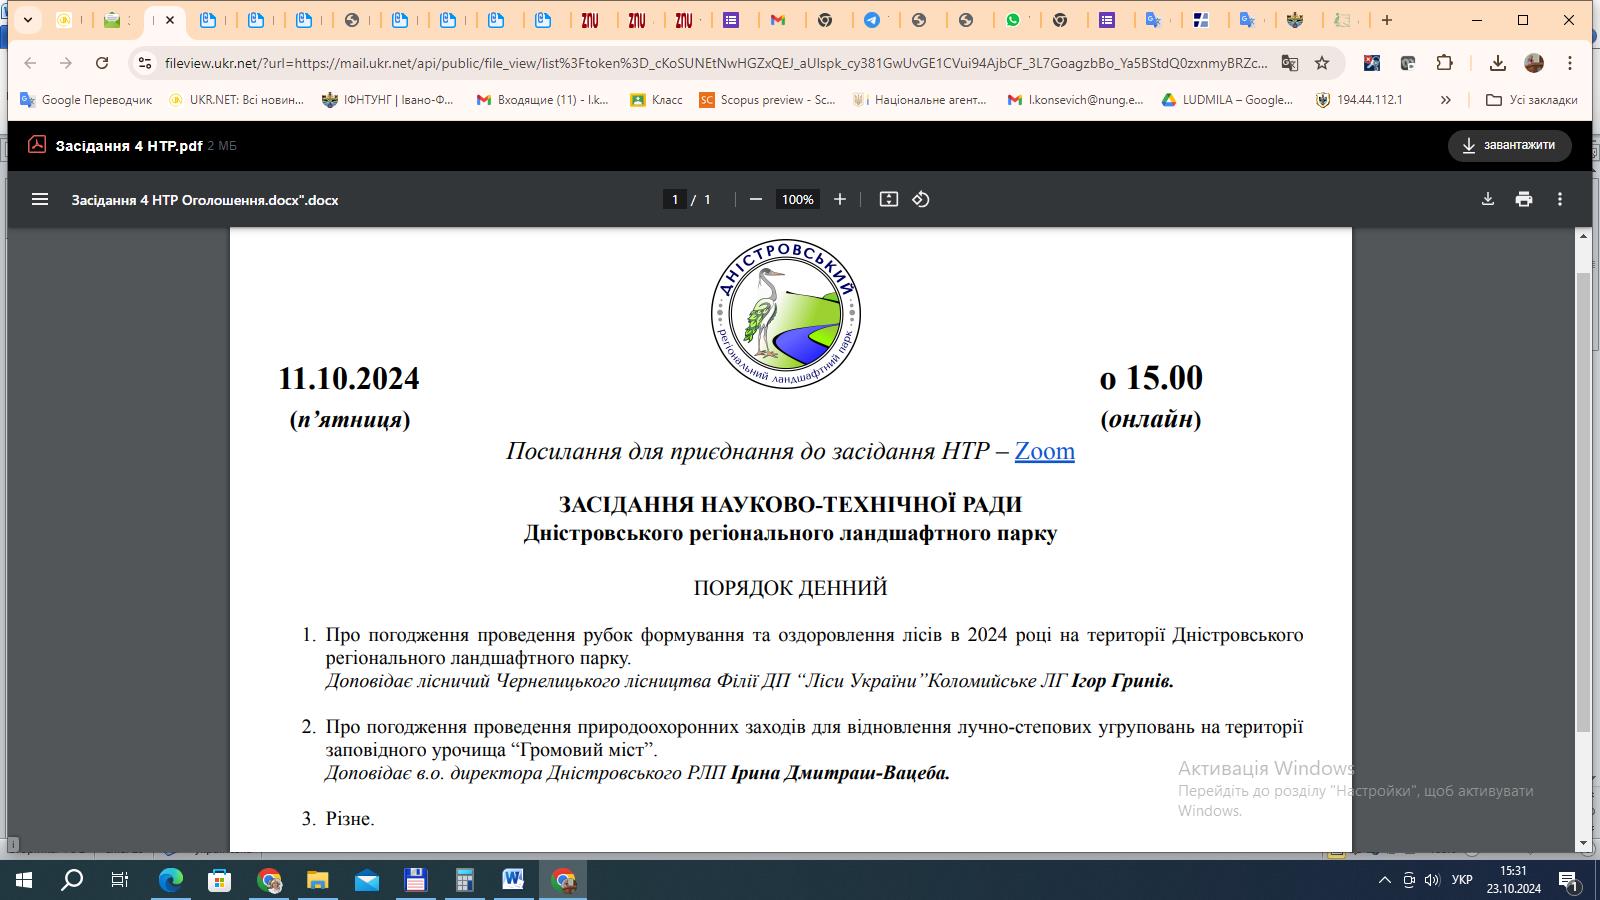Open the browser Extensions puzzle icon
The width and height of the screenshot is (1600, 900).
coord(1444,62)
